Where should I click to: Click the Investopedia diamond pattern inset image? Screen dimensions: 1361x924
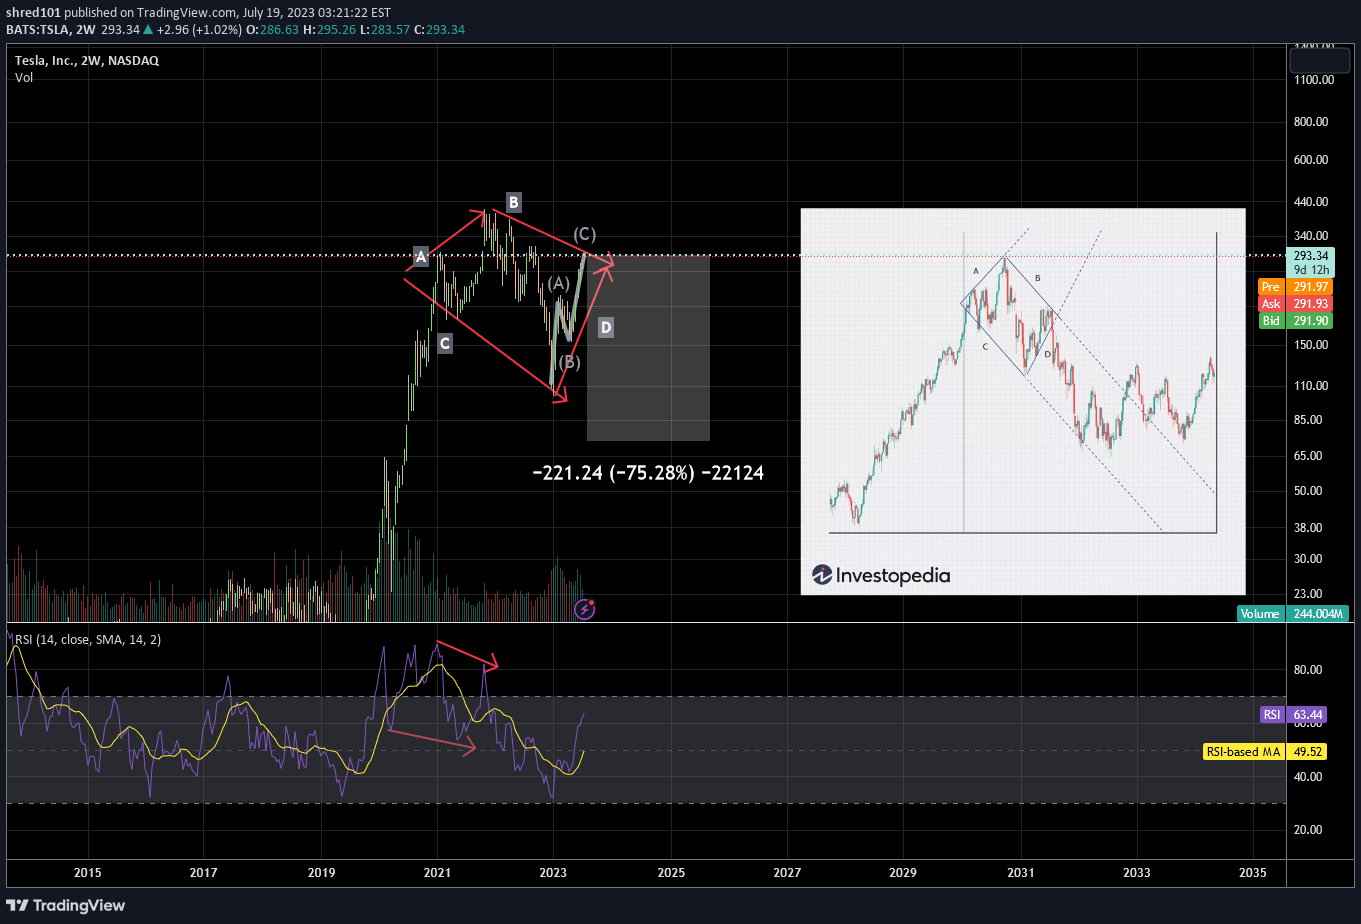(1022, 400)
